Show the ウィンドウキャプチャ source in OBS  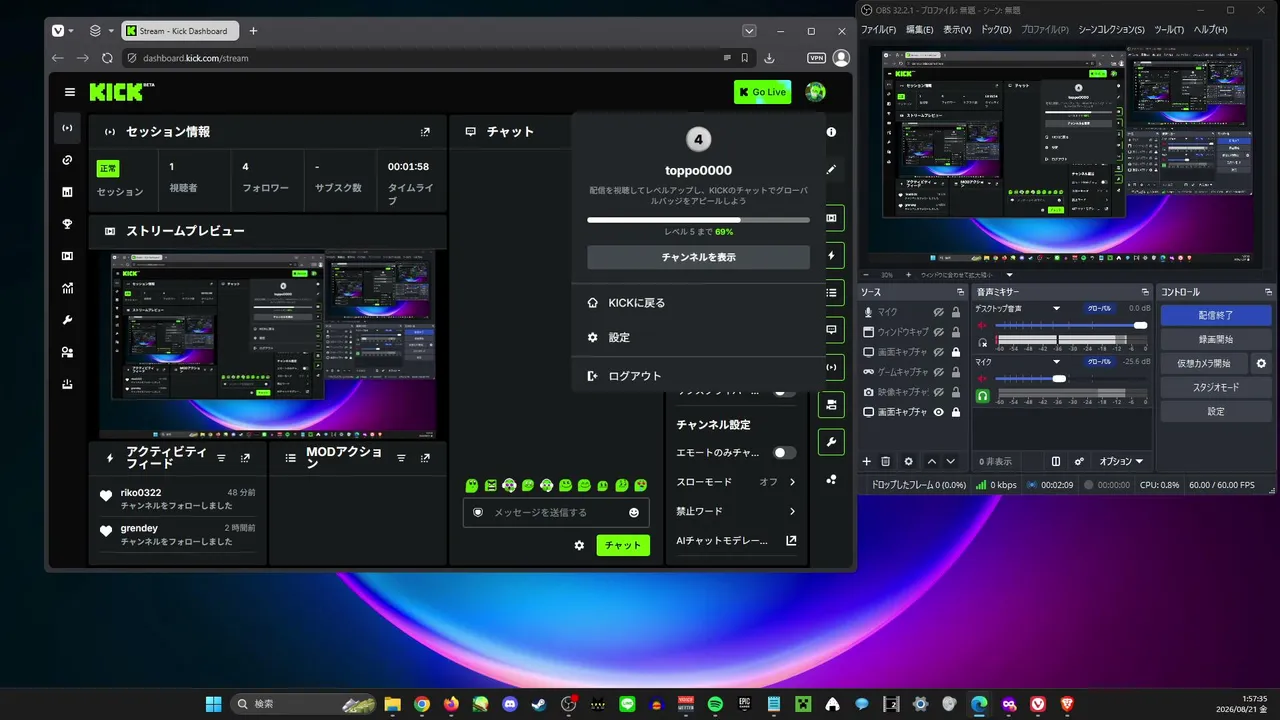[x=939, y=332]
